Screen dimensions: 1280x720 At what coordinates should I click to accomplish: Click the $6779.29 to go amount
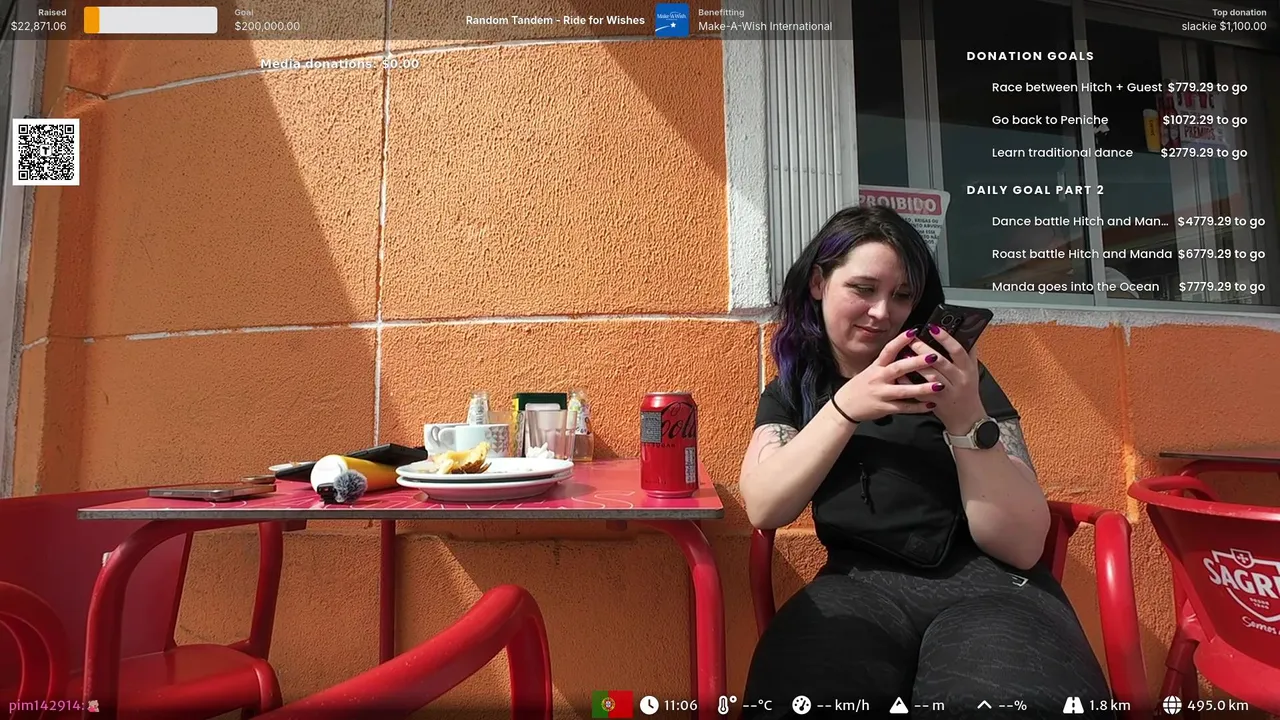coord(1221,254)
